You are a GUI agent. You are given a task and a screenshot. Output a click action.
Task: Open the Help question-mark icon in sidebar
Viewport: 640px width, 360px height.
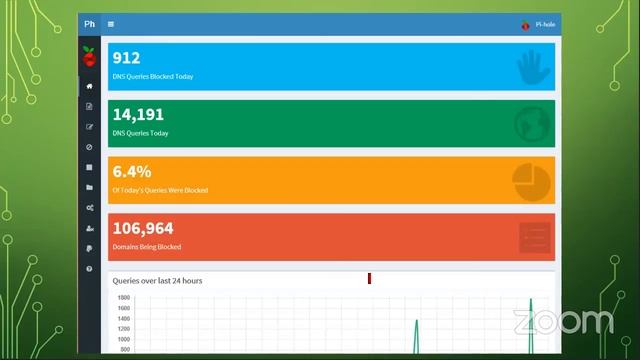point(89,269)
